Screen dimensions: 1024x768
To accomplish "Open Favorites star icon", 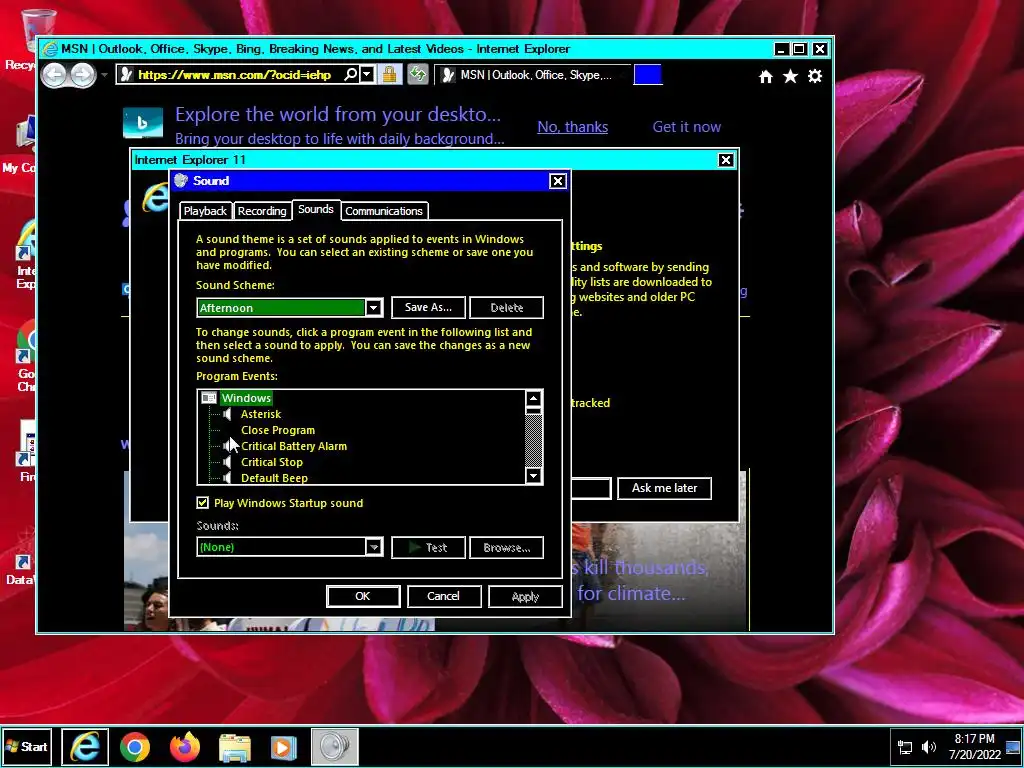I will (790, 76).
